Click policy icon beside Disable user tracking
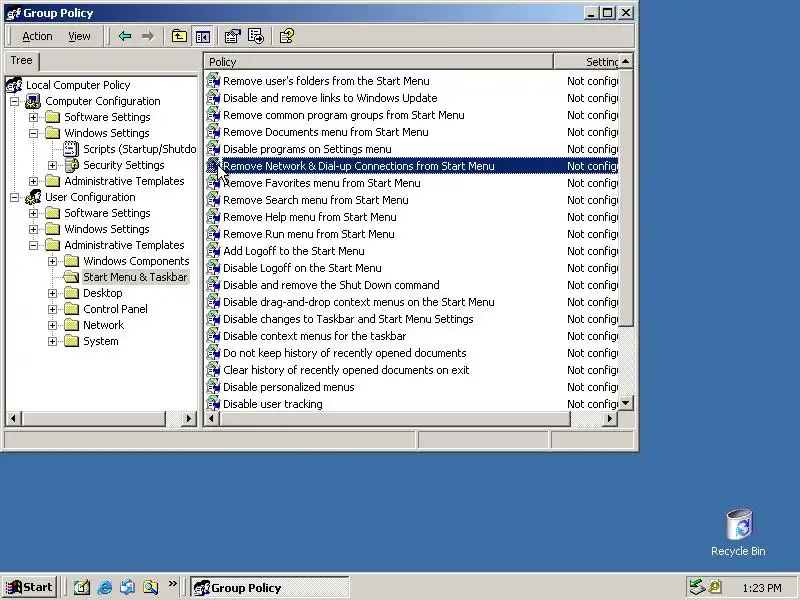800x600 pixels. (213, 404)
